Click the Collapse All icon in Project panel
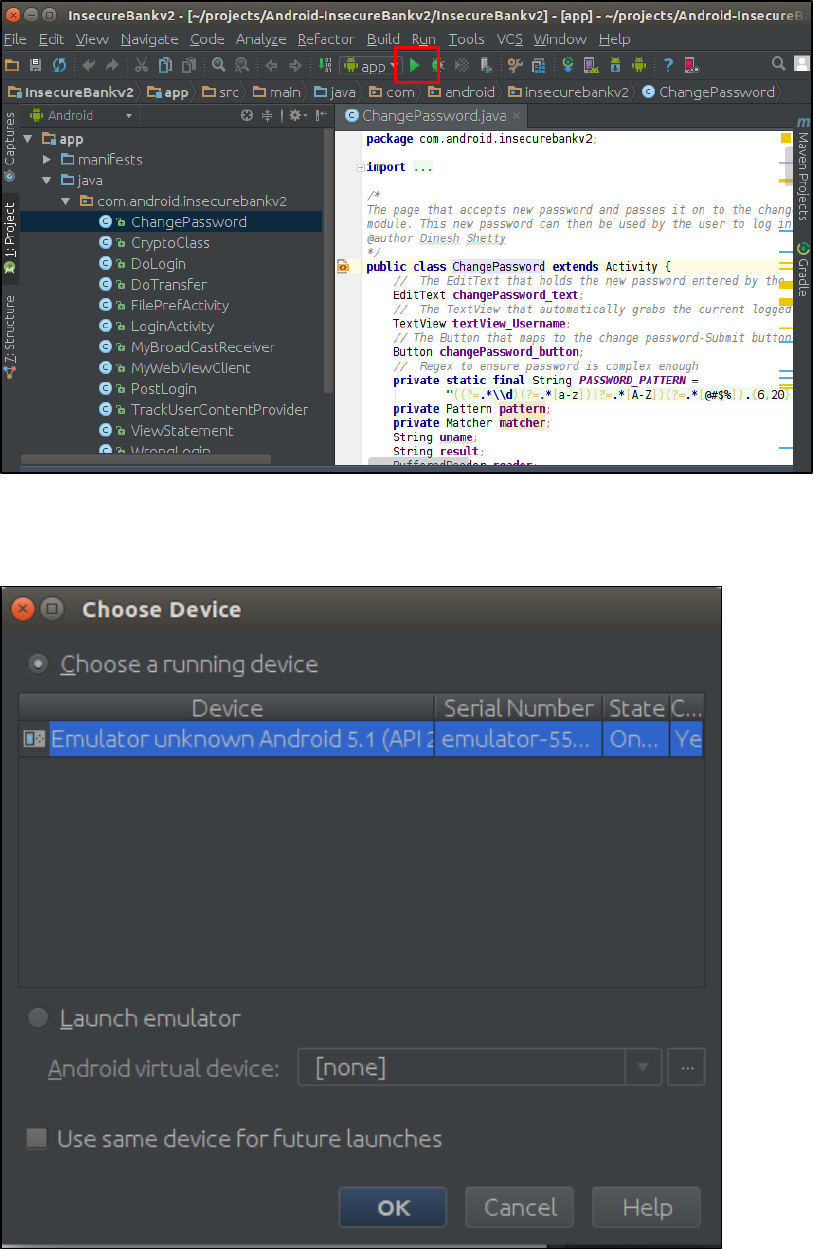Screen dimensions: 813x1249 pyautogui.click(x=267, y=116)
